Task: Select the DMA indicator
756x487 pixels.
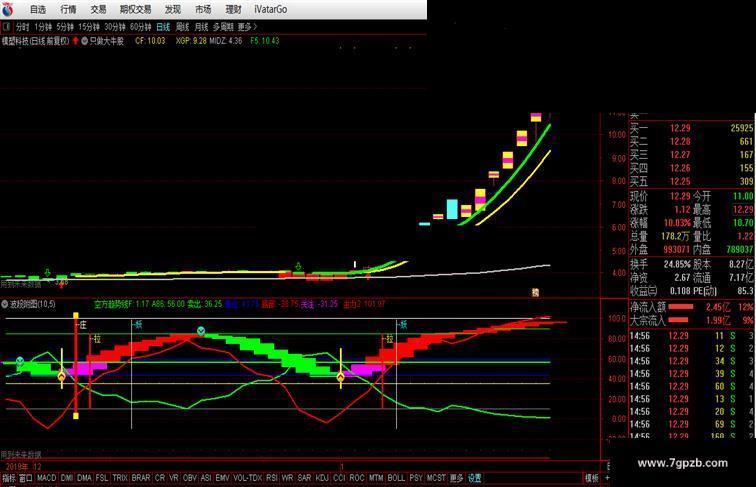Action: 84,478
